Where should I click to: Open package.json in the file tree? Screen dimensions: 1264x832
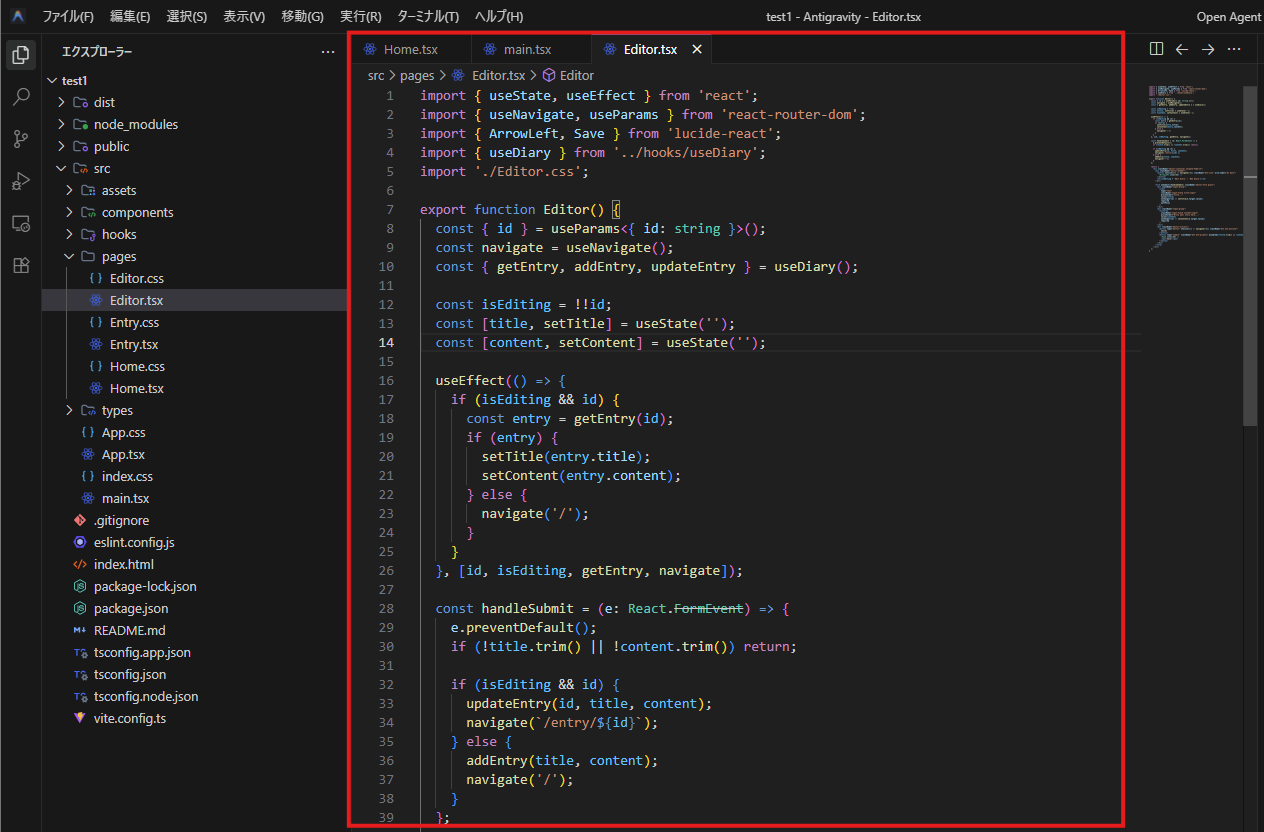pos(131,608)
